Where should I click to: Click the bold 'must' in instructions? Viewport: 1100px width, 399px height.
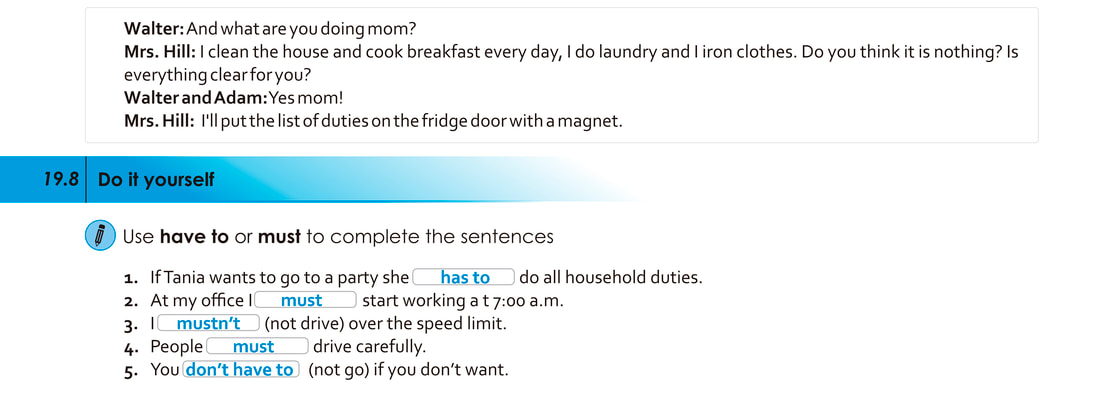tap(279, 237)
